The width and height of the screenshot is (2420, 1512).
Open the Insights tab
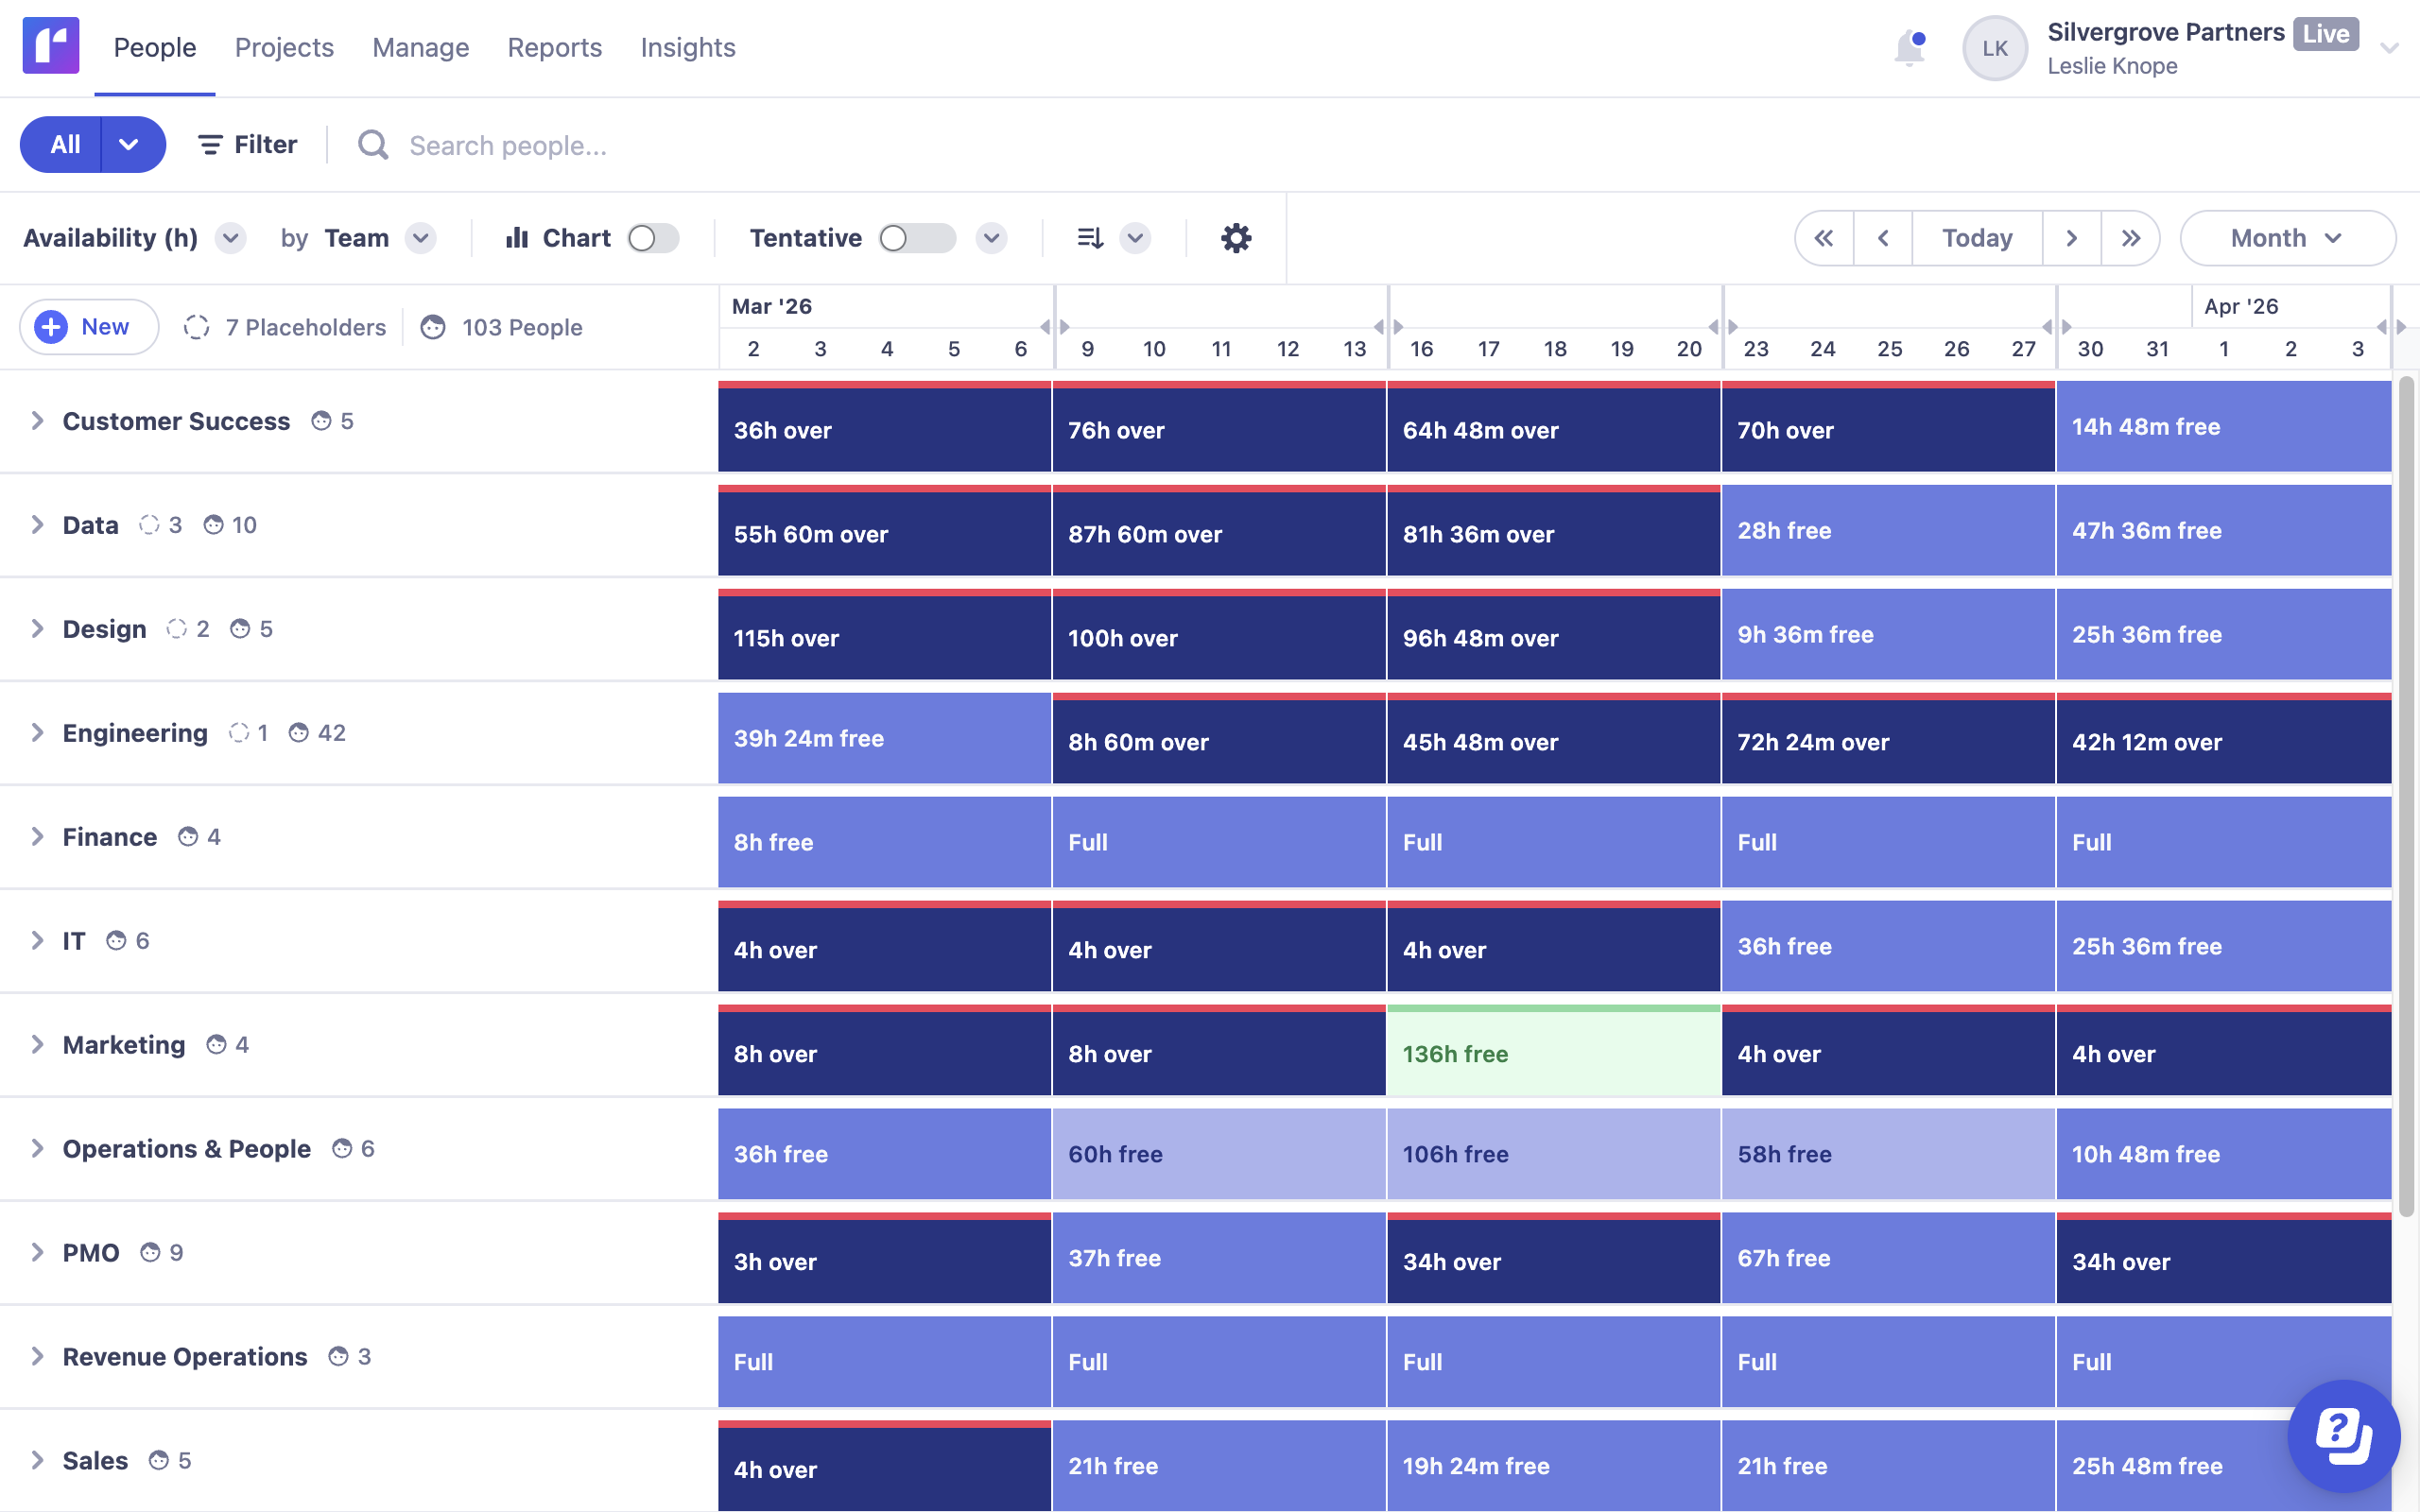pos(687,47)
